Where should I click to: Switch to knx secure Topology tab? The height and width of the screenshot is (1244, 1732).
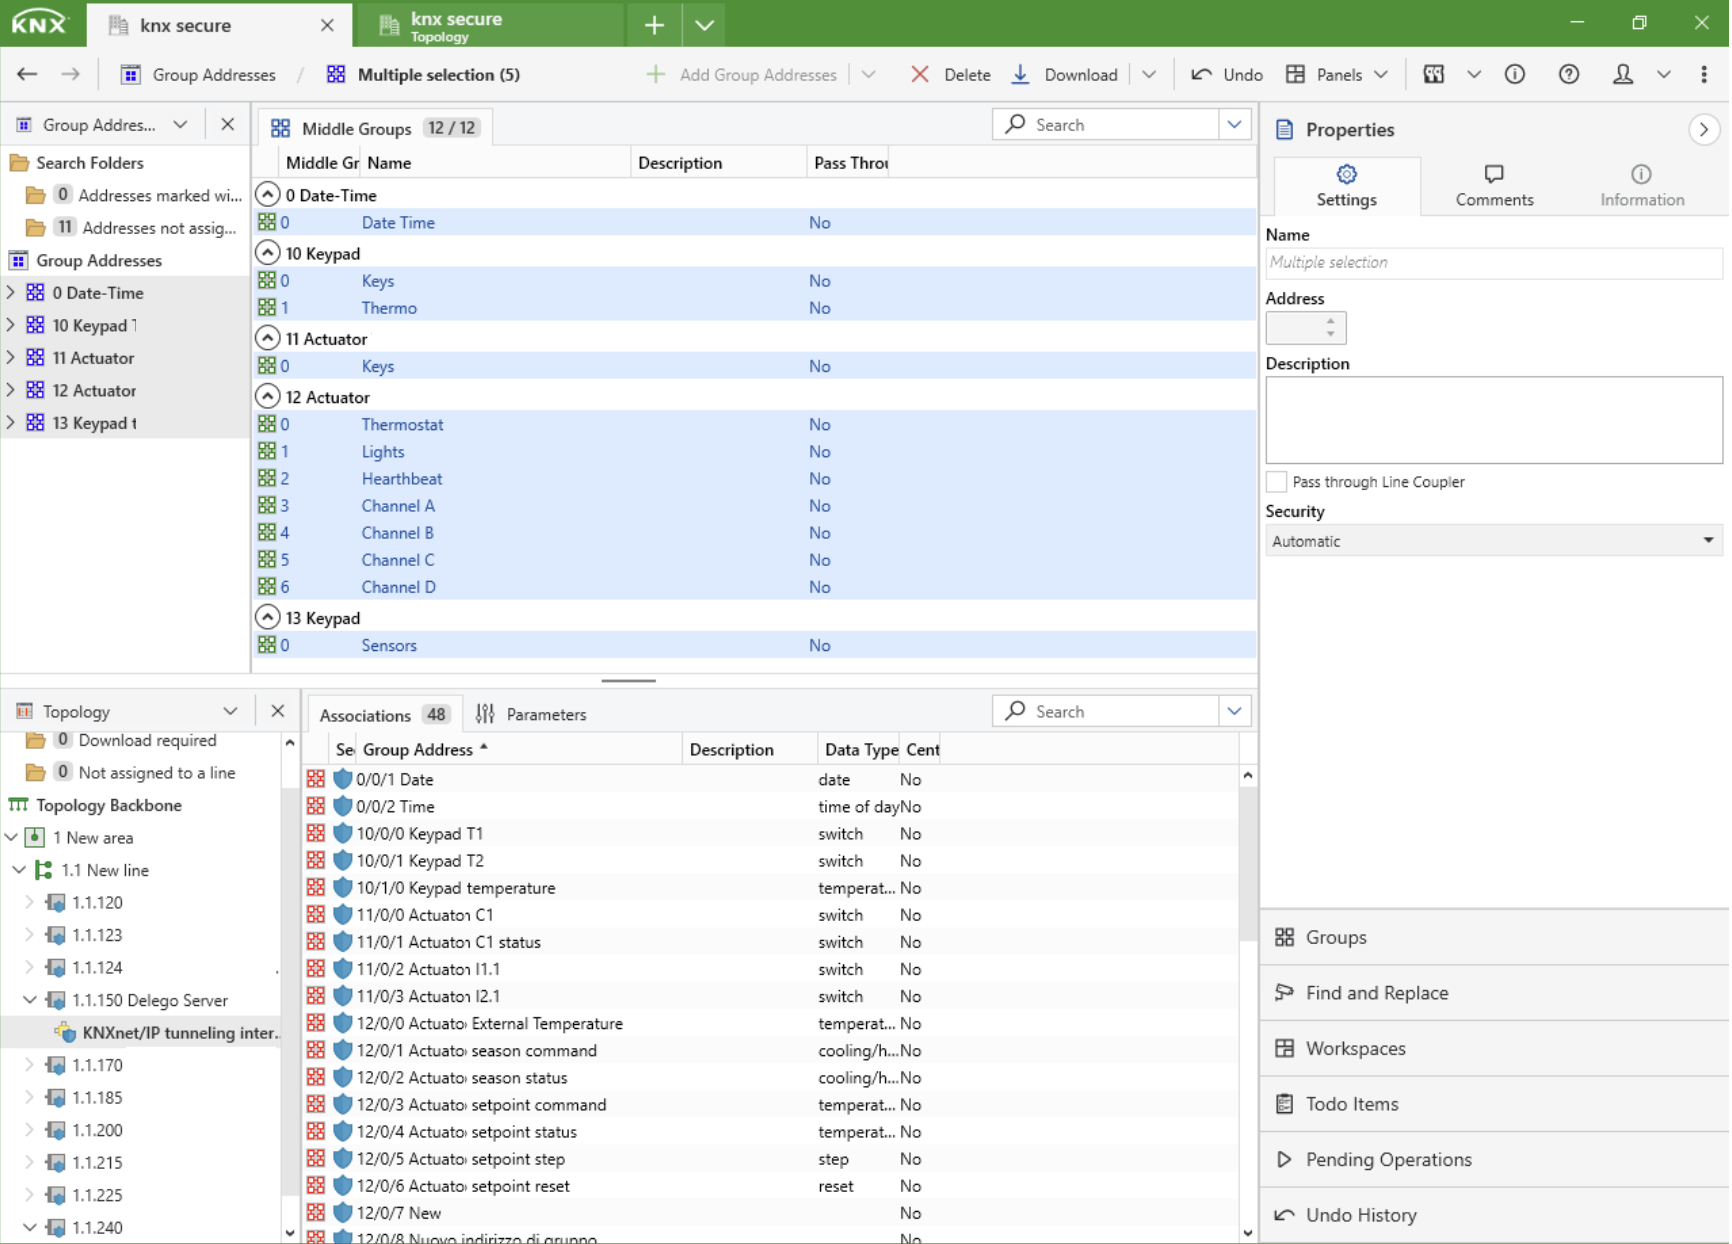(x=490, y=25)
